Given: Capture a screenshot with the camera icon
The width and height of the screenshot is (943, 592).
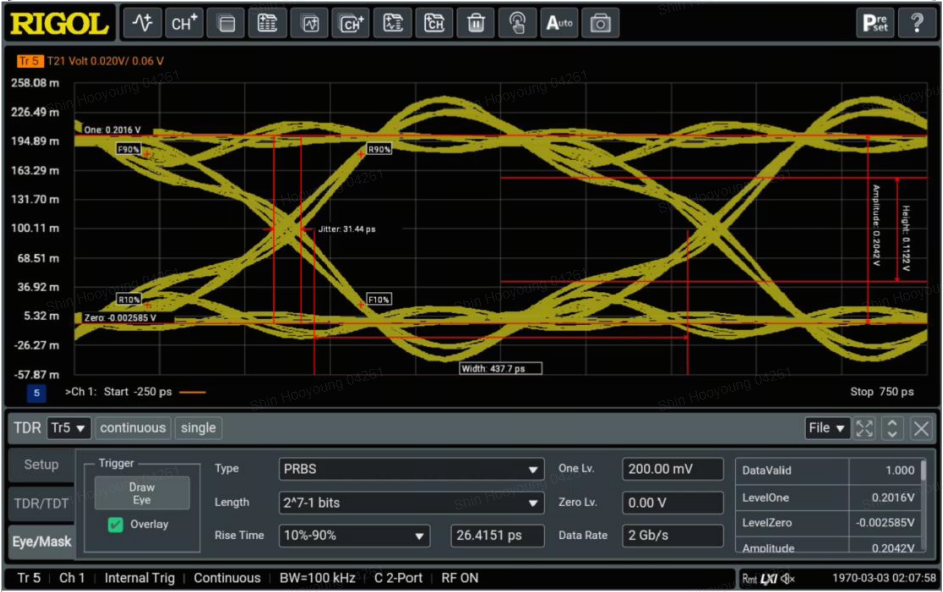Looking at the screenshot, I should (x=600, y=23).
